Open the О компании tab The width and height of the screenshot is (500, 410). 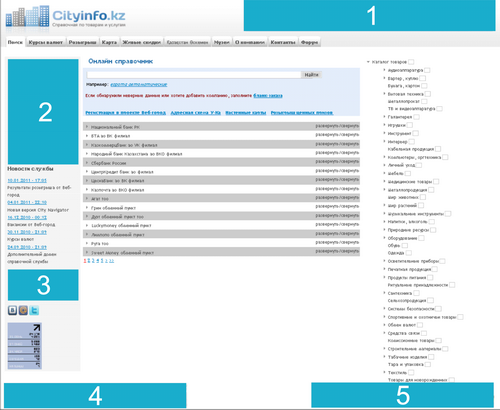pyautogui.click(x=250, y=42)
